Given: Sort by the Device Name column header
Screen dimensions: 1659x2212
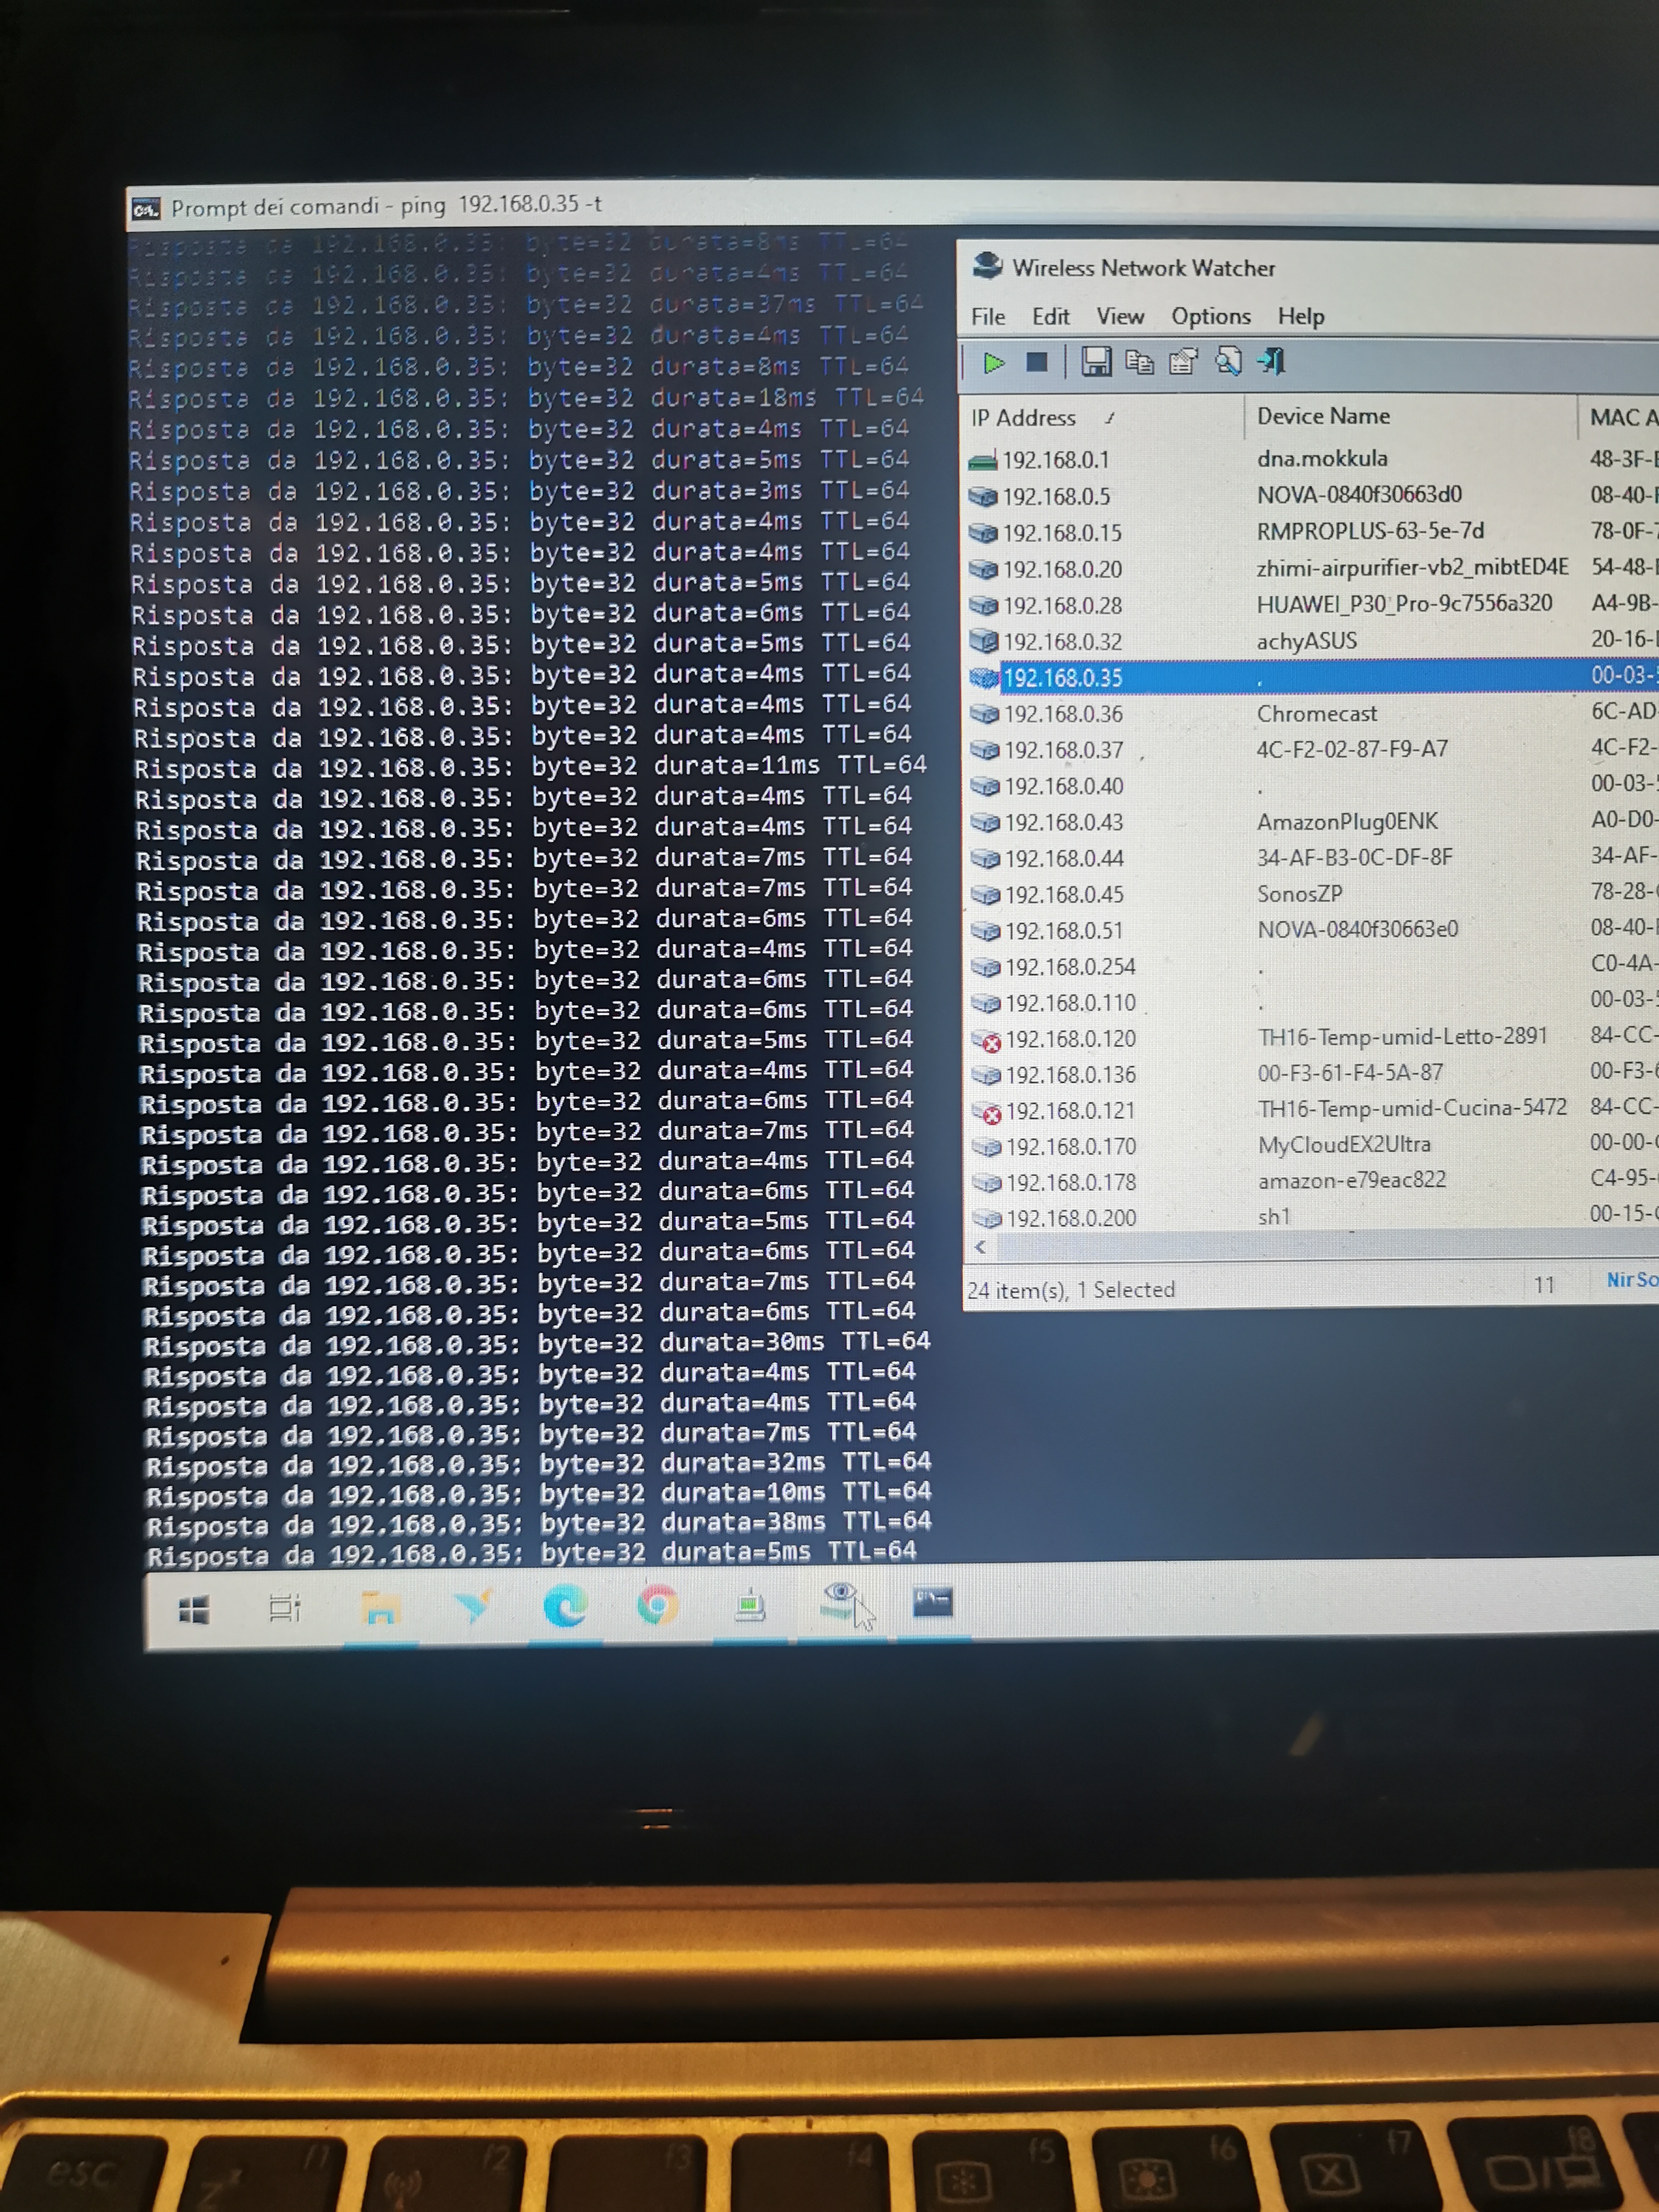Looking at the screenshot, I should [x=1322, y=416].
